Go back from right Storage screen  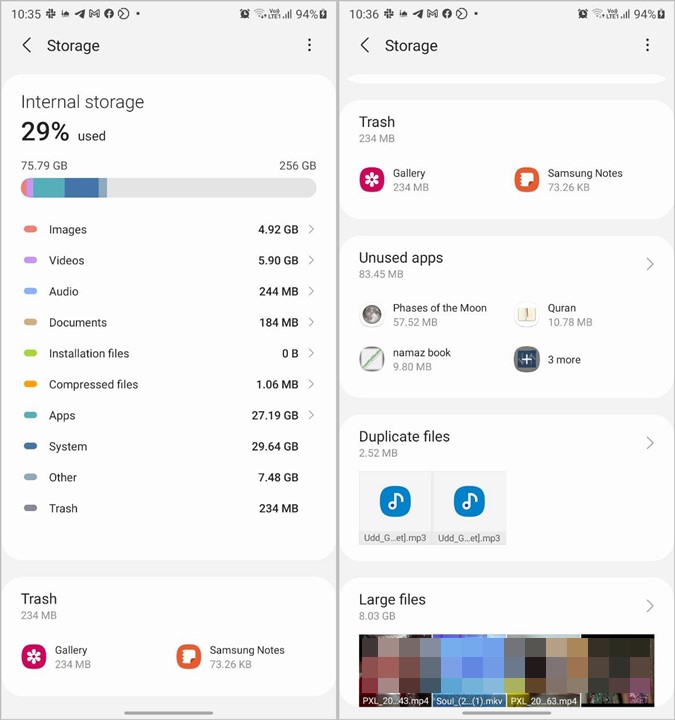(x=365, y=45)
